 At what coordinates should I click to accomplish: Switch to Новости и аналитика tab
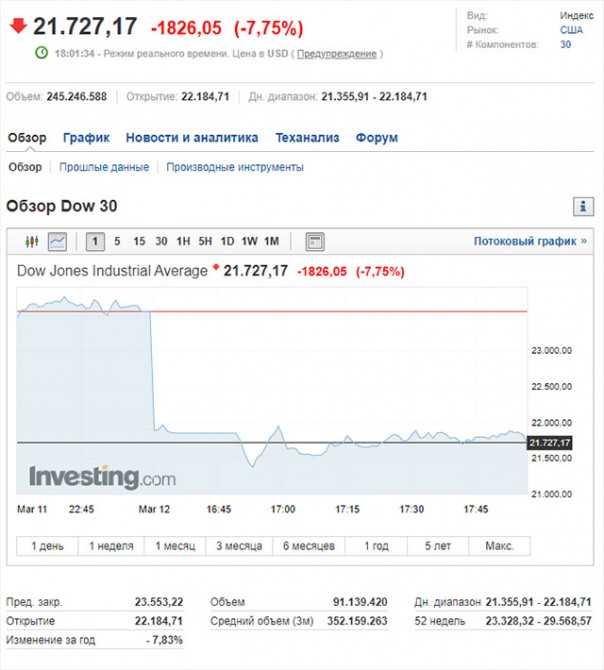pos(192,138)
